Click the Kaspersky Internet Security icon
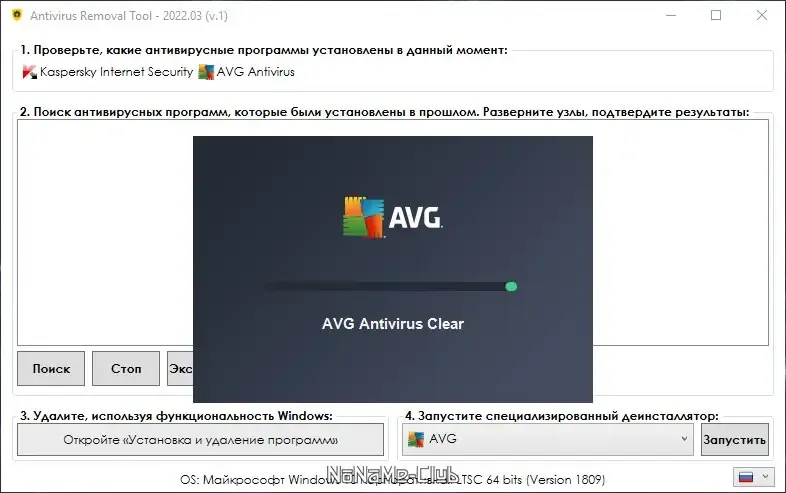The width and height of the screenshot is (786, 493). point(30,72)
